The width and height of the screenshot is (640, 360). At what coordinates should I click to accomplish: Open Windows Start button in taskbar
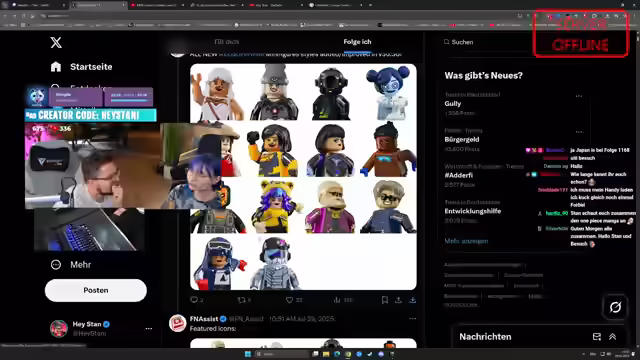[x=248, y=354]
